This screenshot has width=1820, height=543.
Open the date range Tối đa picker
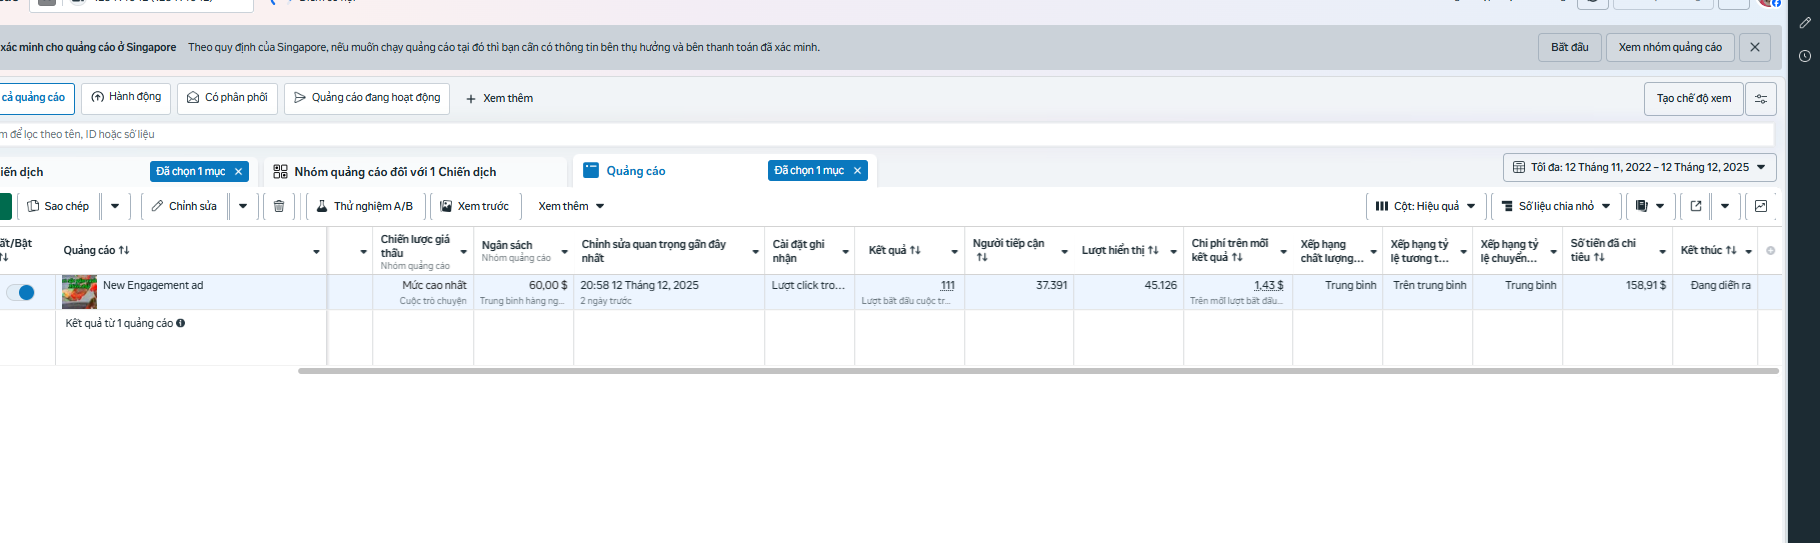pos(1640,167)
